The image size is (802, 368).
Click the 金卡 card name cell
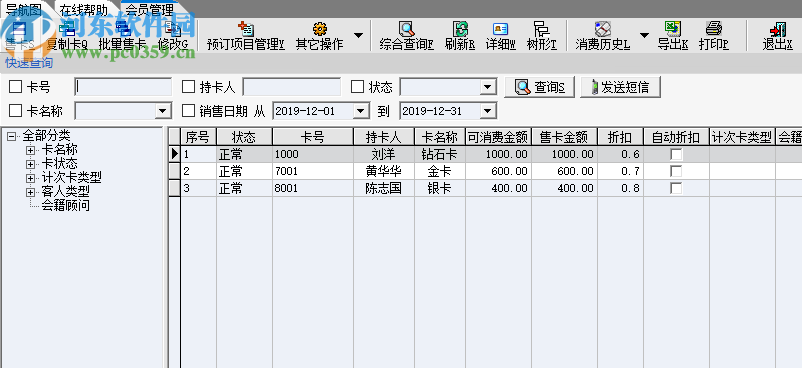(x=440, y=171)
